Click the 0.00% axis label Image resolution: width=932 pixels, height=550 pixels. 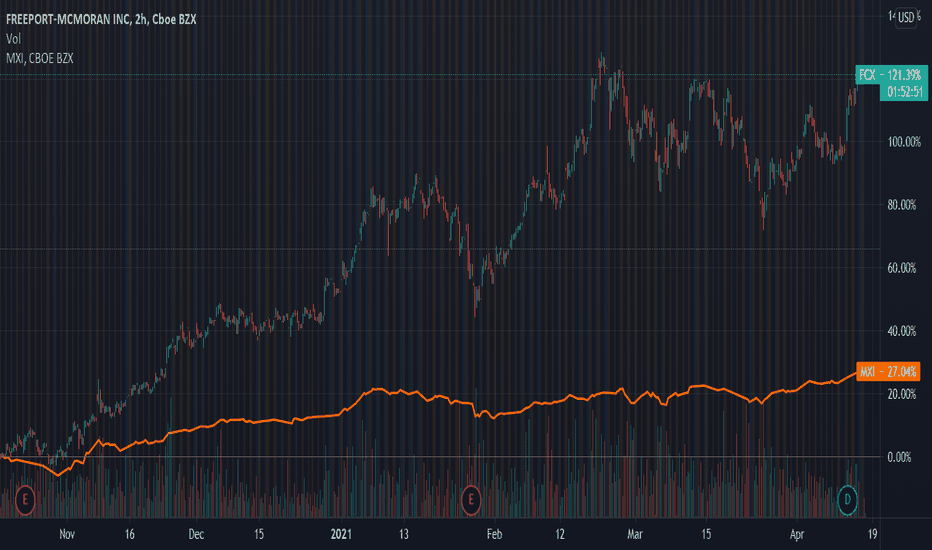click(899, 457)
